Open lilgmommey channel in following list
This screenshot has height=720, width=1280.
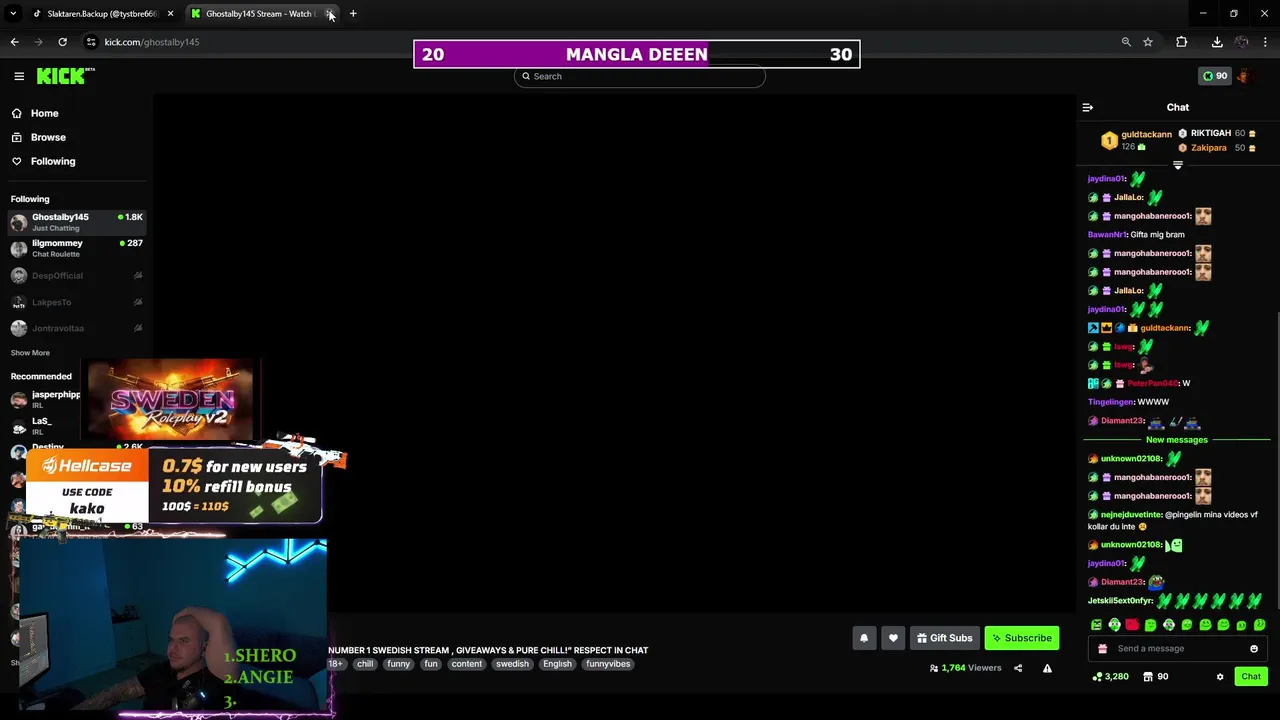[x=77, y=248]
